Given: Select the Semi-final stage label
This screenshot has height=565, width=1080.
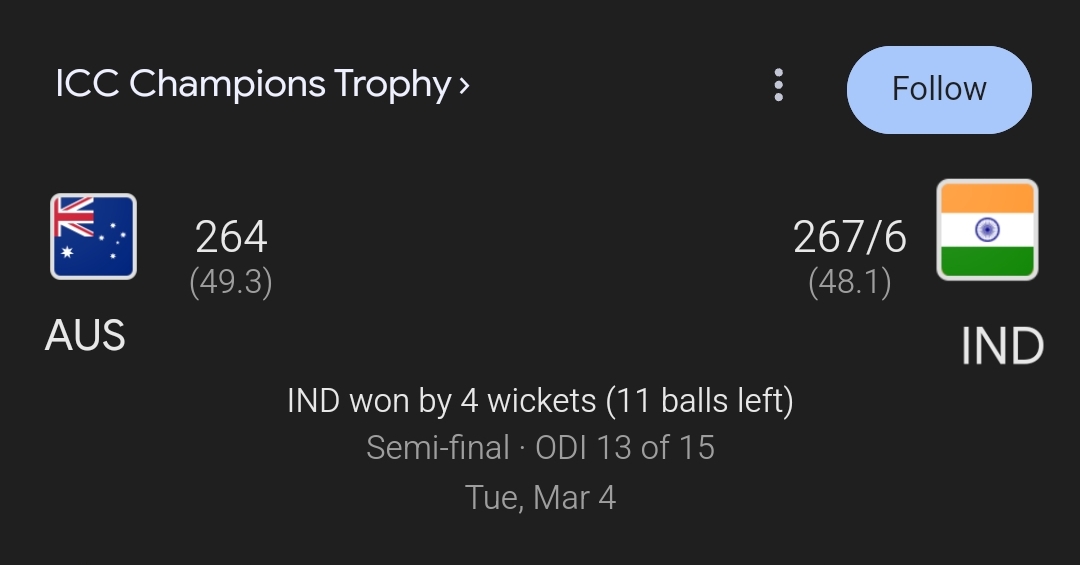Looking at the screenshot, I should coord(437,447).
